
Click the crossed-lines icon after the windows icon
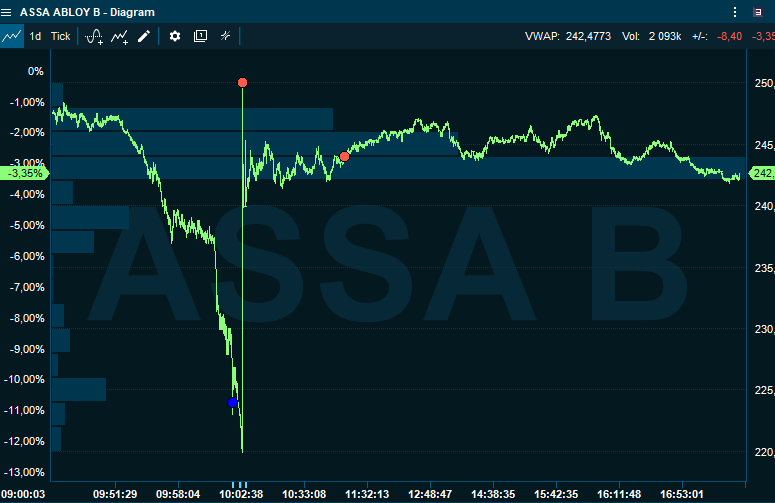pyautogui.click(x=225, y=36)
